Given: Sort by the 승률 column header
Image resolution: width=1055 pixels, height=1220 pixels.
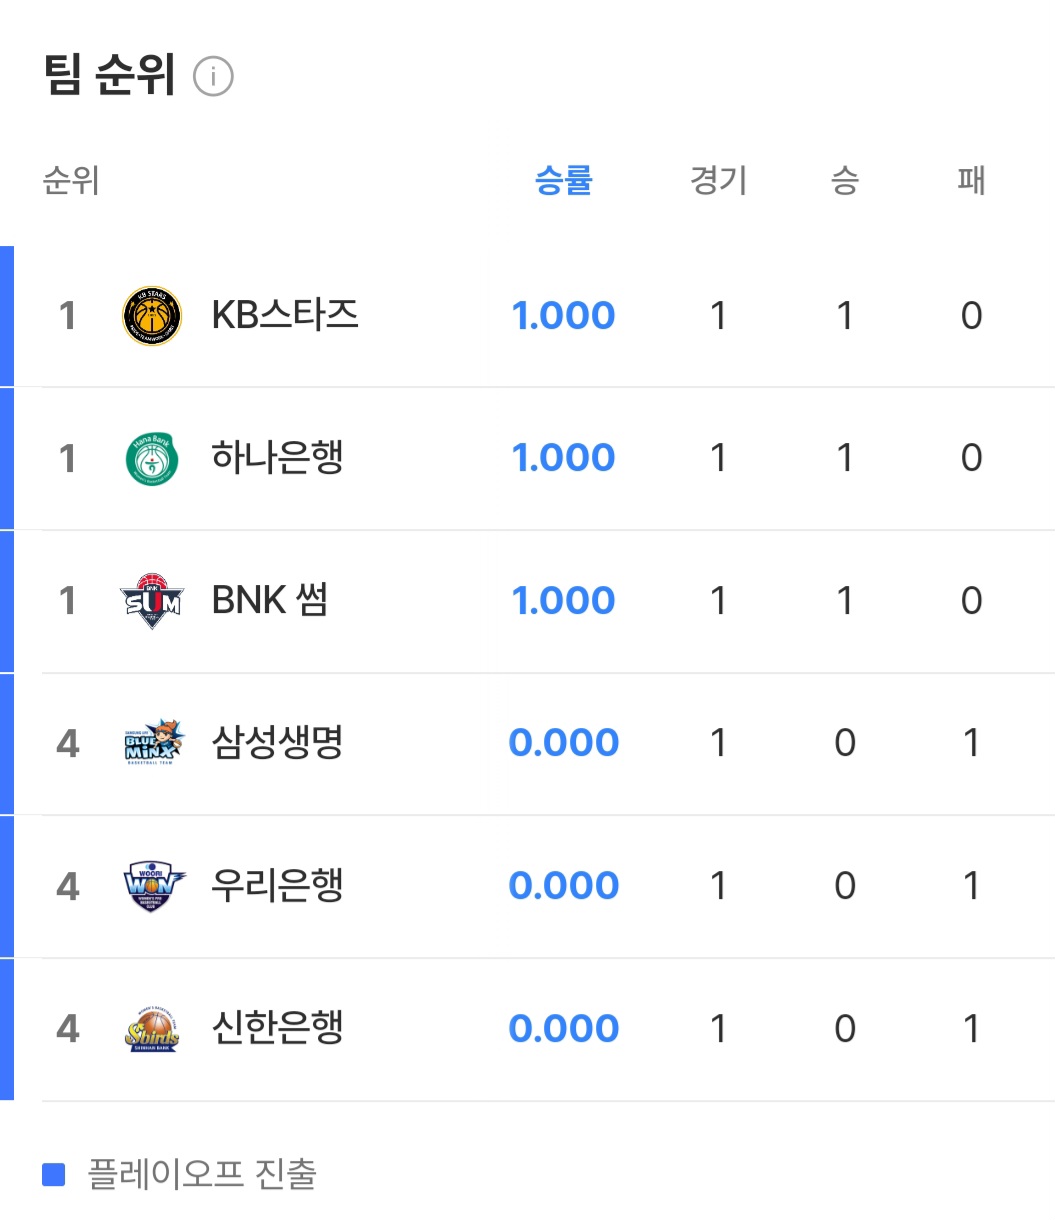Looking at the screenshot, I should click(563, 181).
